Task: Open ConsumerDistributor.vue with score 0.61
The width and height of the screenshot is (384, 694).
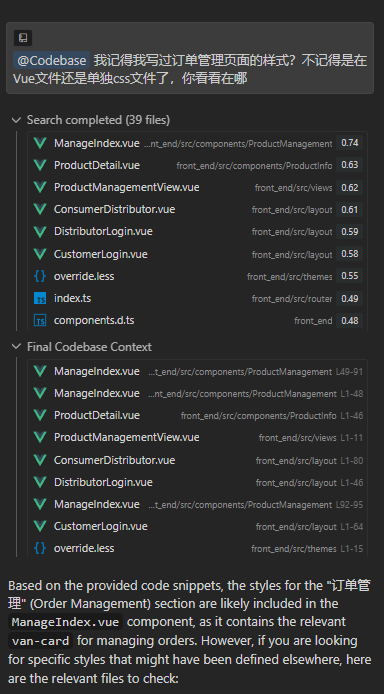Action: [197, 209]
